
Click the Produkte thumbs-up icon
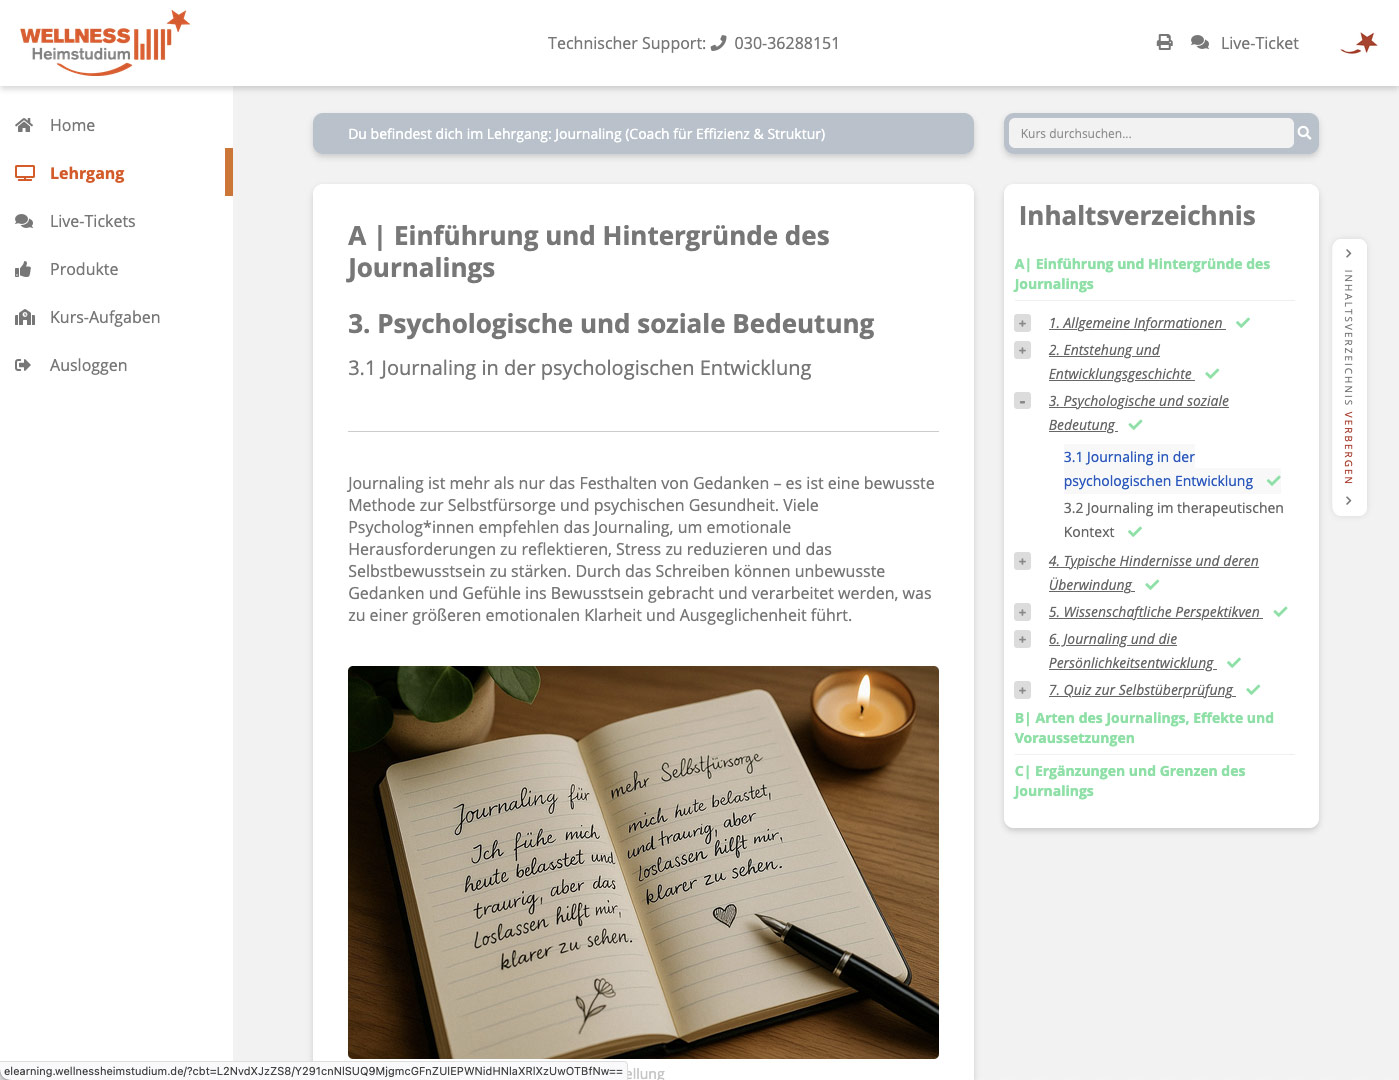point(24,269)
